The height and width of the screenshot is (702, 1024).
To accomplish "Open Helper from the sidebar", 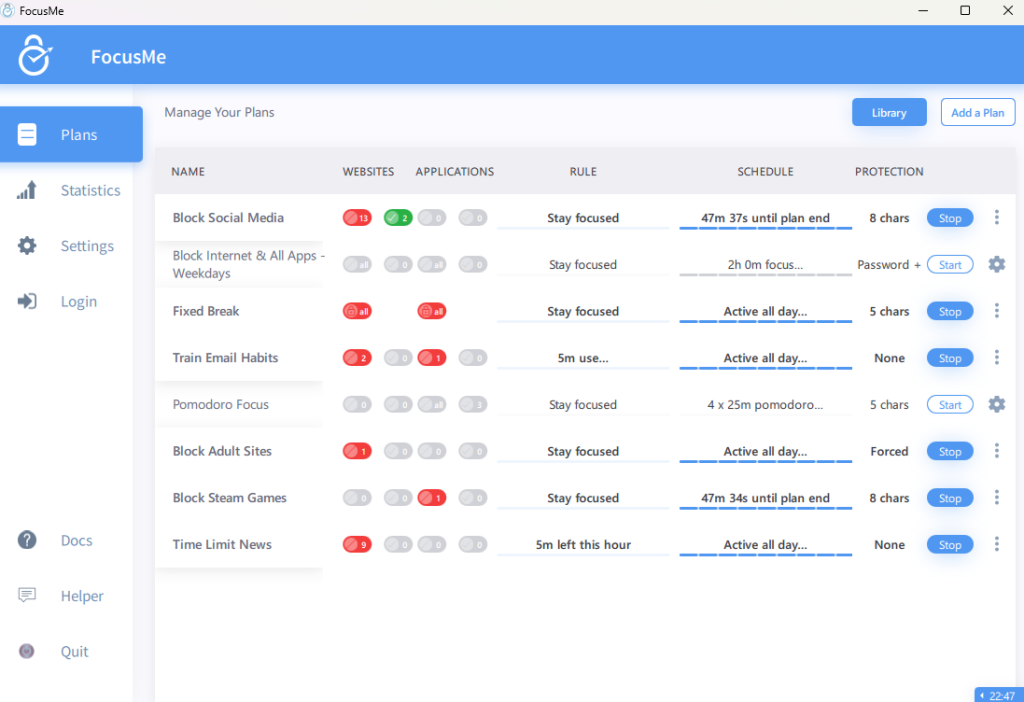I will coord(60,596).
